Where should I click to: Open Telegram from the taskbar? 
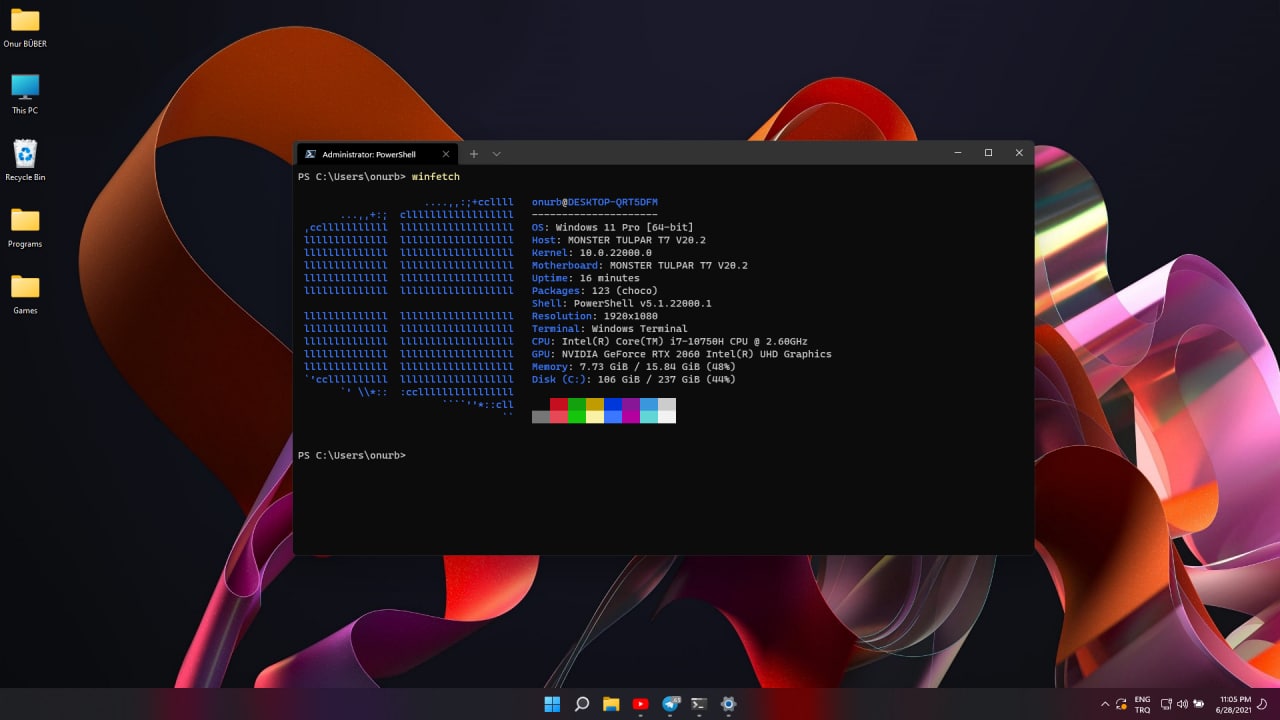670,704
